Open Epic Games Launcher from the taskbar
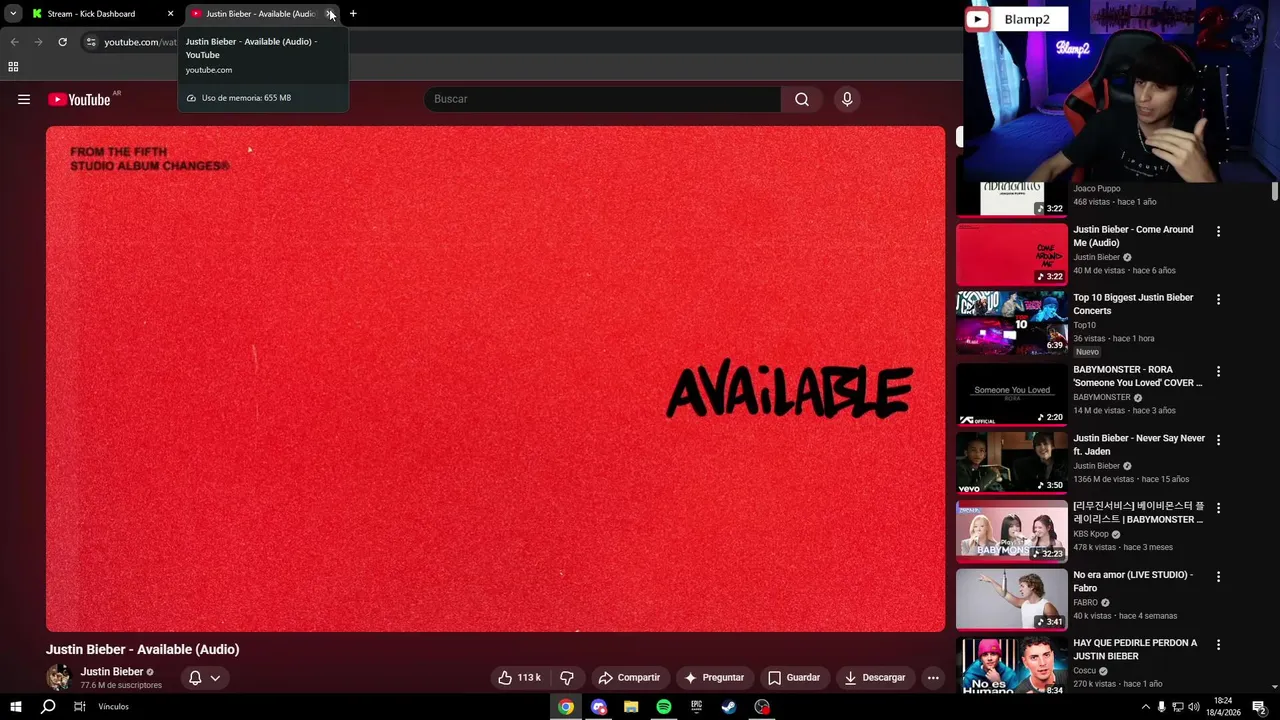 click(696, 707)
